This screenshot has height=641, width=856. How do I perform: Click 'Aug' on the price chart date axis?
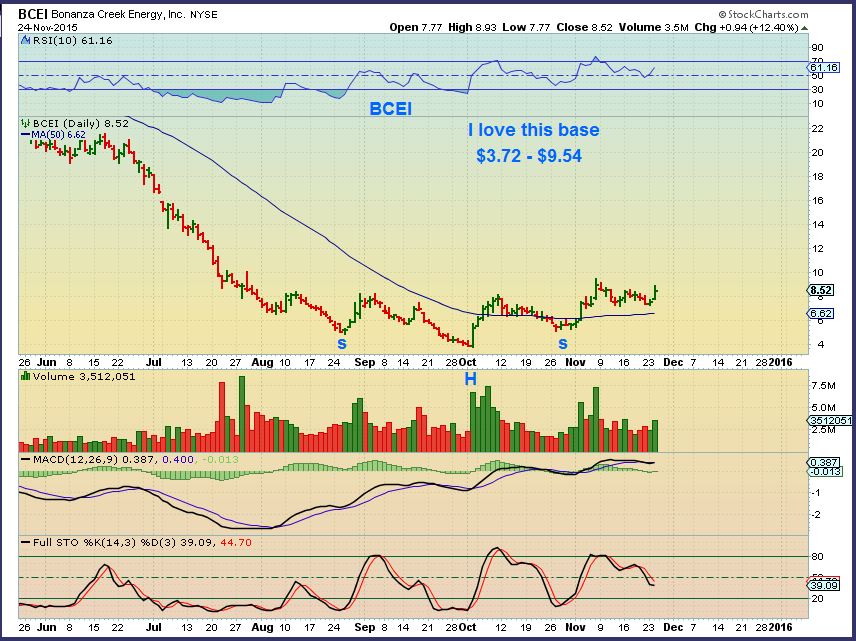click(263, 362)
